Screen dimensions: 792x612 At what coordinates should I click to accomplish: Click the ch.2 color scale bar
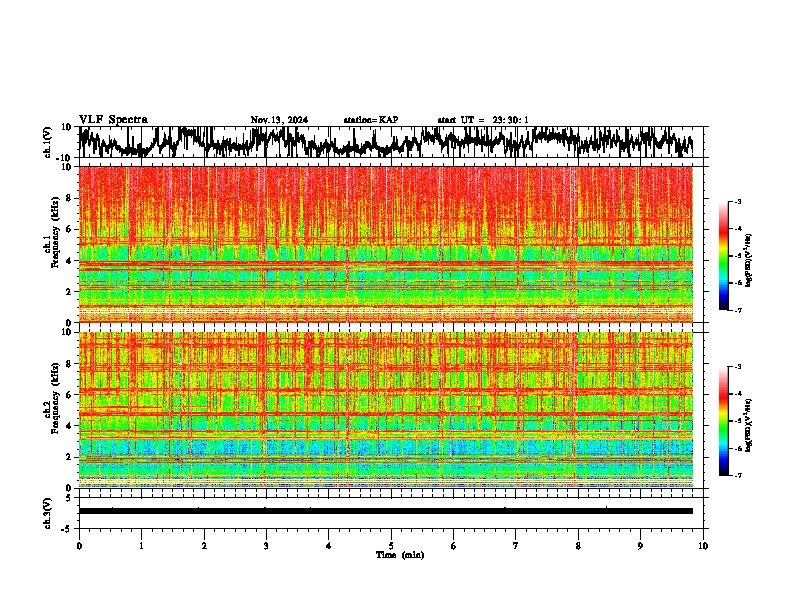click(x=723, y=421)
